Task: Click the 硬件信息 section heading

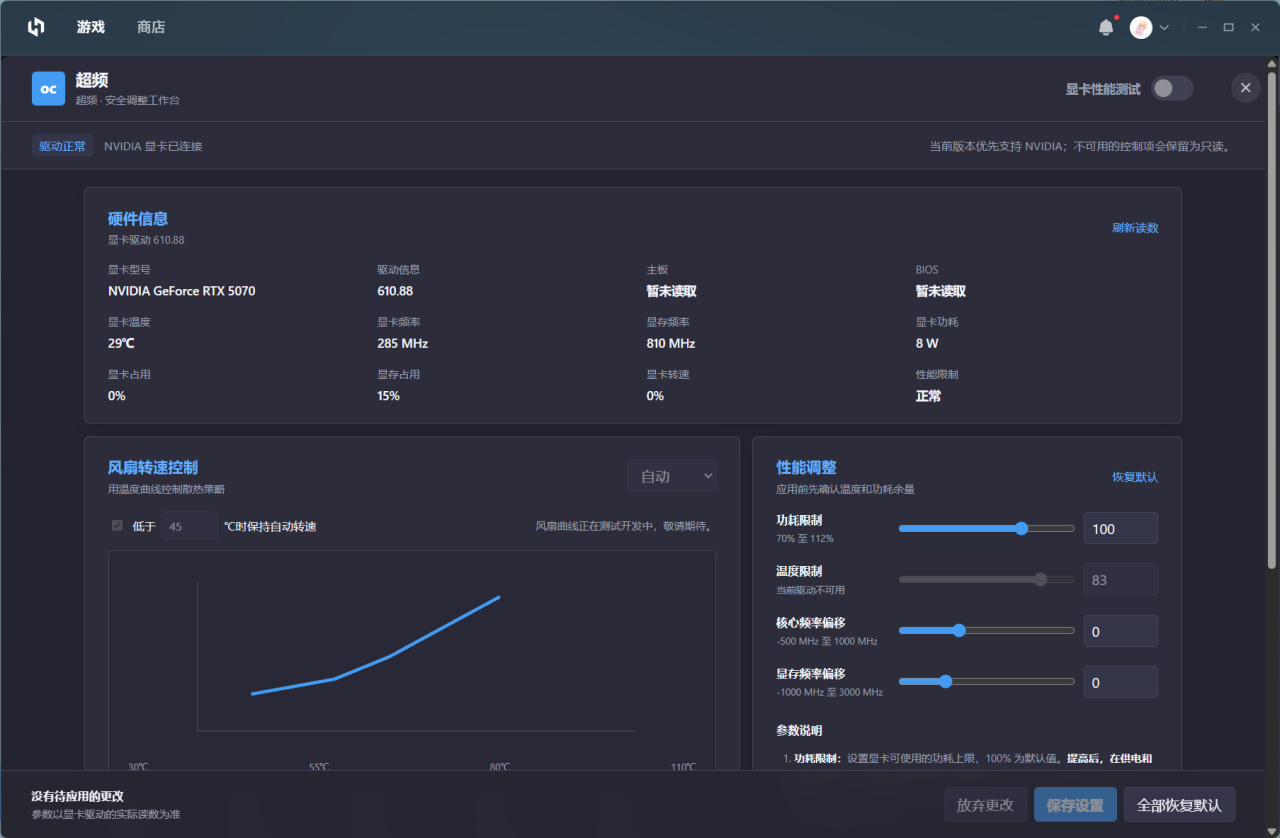Action: [x=138, y=219]
